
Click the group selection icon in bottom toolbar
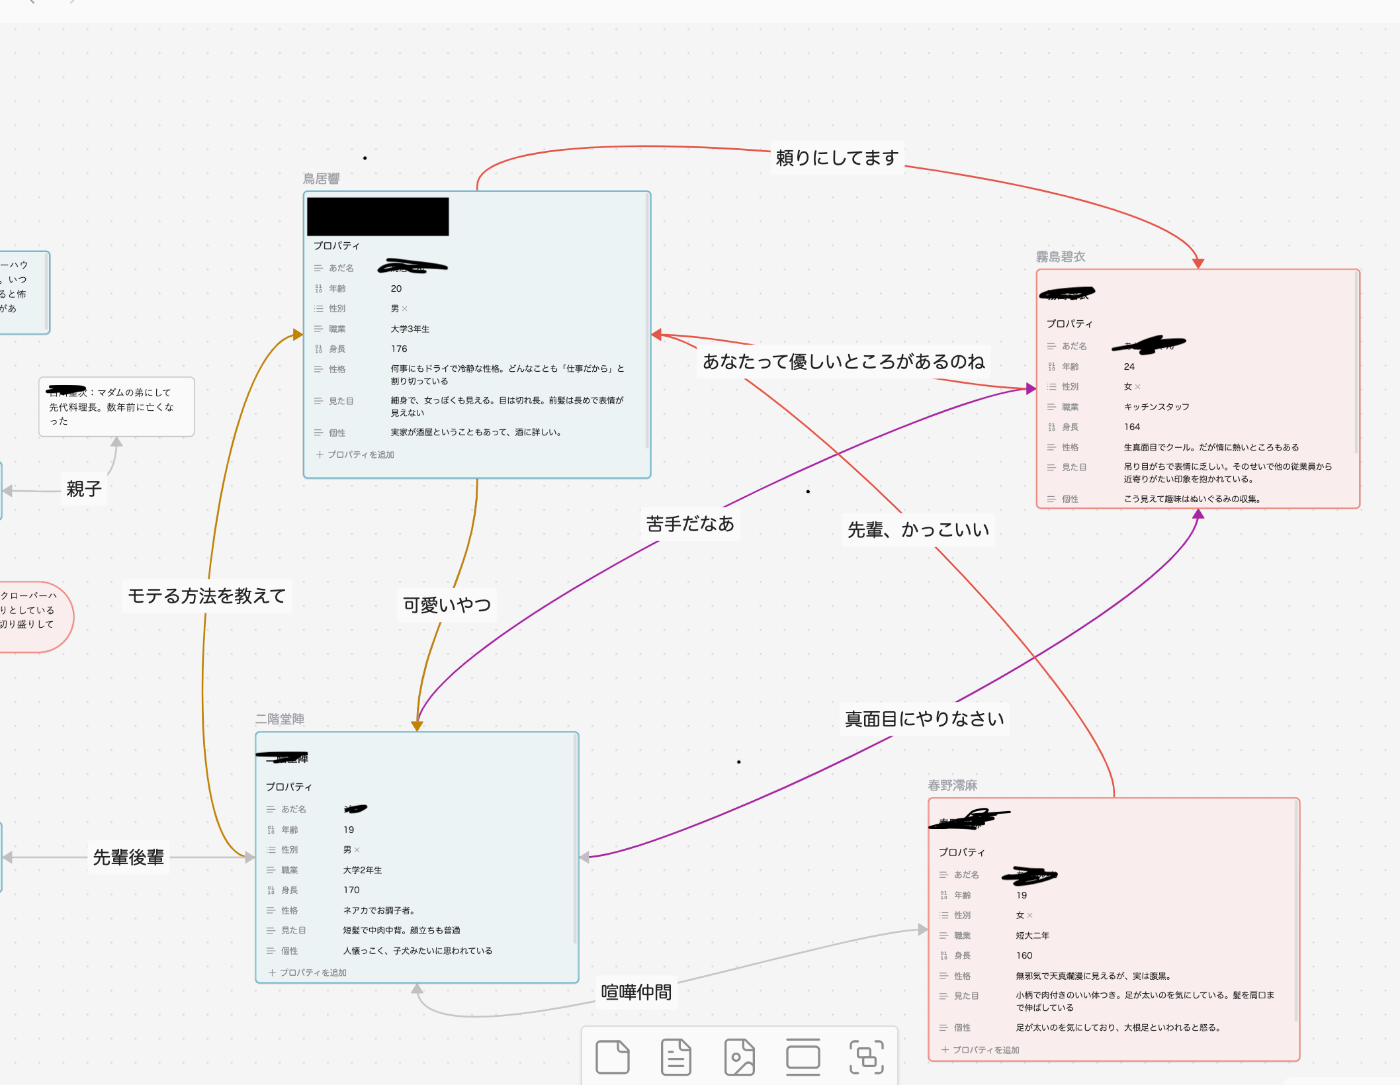click(x=866, y=1057)
